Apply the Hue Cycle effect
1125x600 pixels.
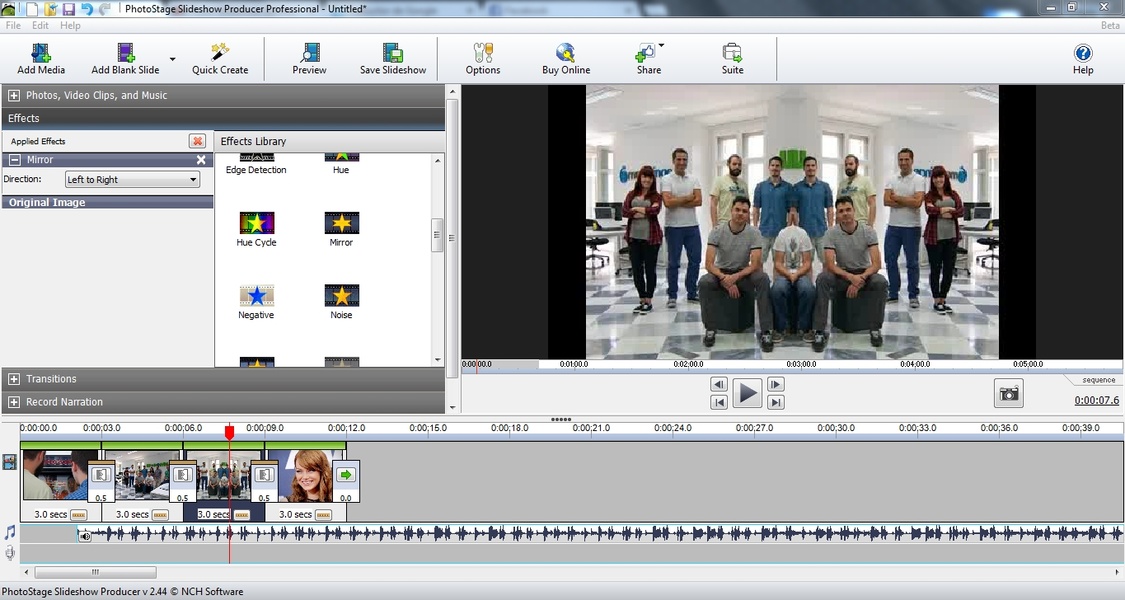click(x=257, y=223)
